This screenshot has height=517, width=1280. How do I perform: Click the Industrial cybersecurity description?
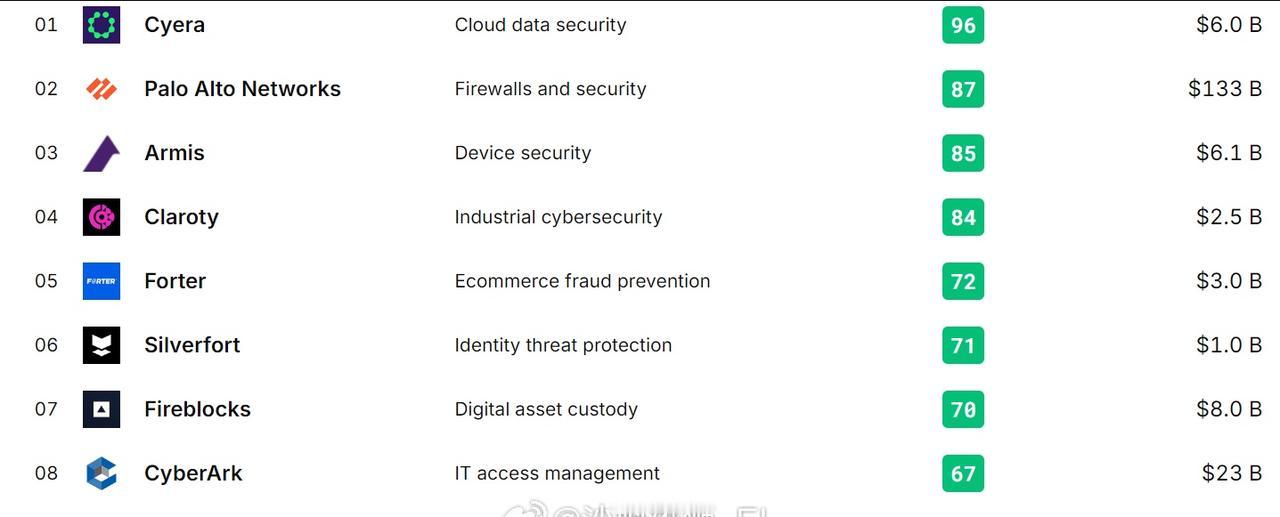(x=558, y=217)
